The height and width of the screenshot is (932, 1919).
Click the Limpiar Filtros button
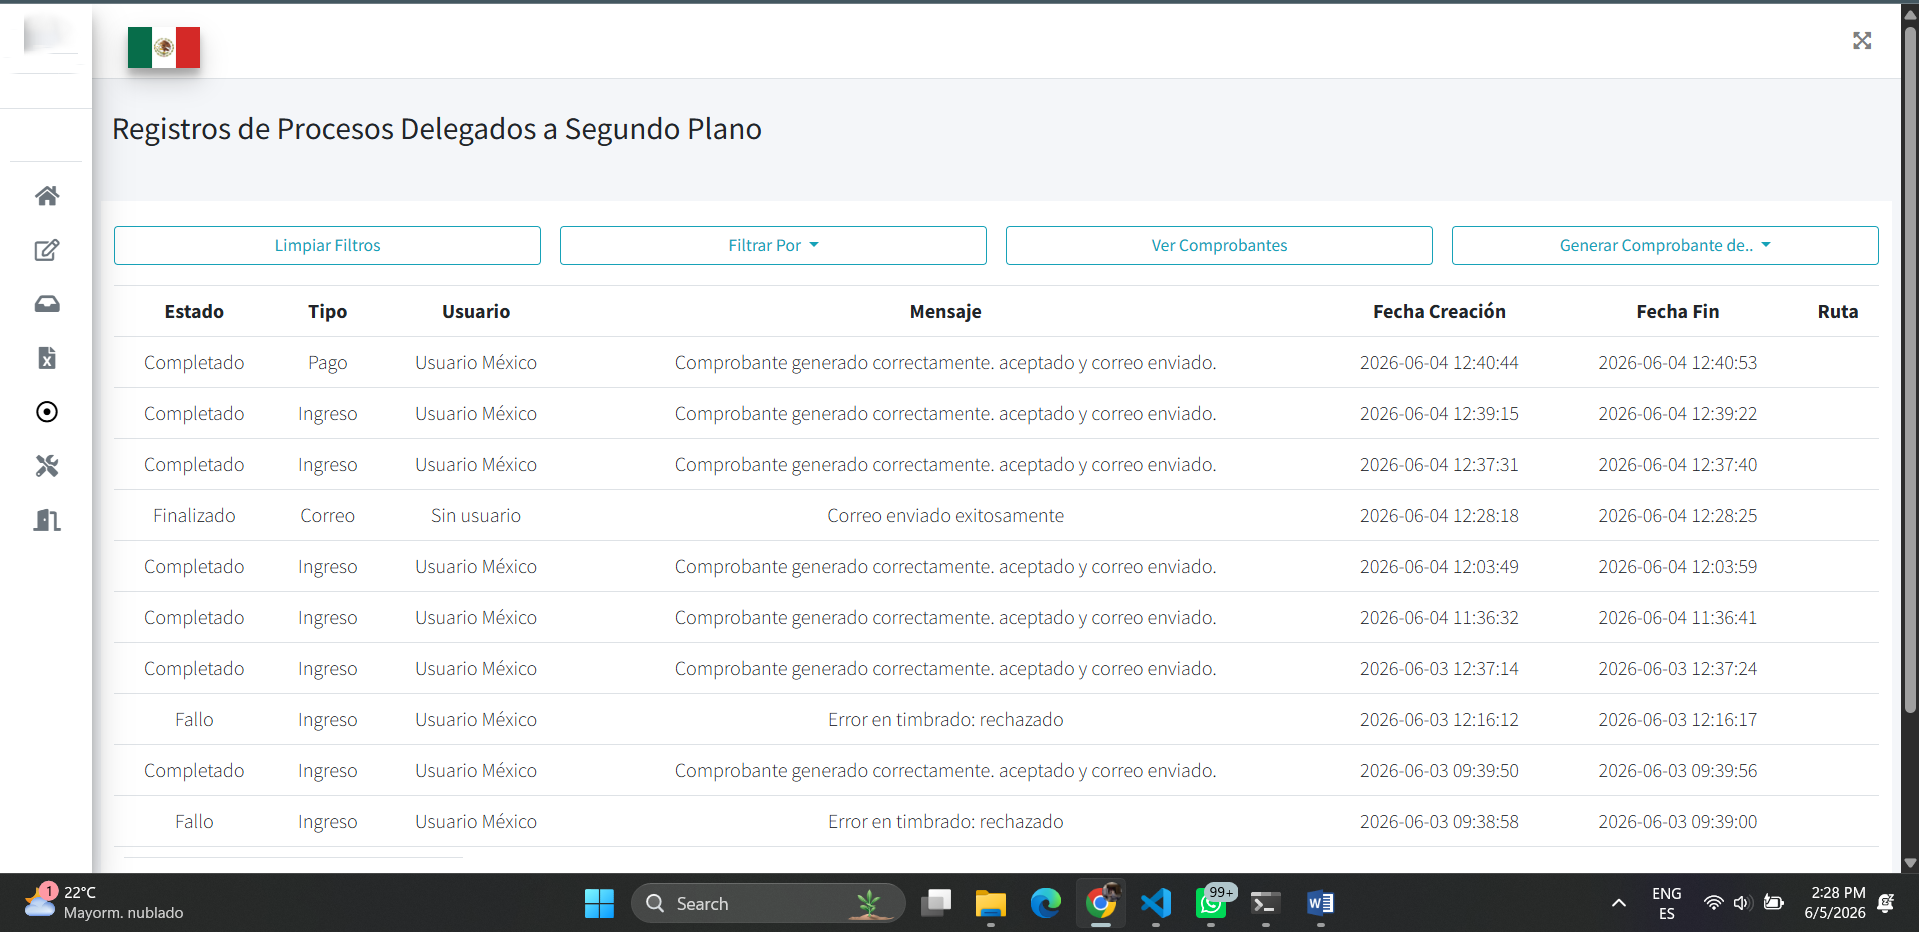click(327, 245)
